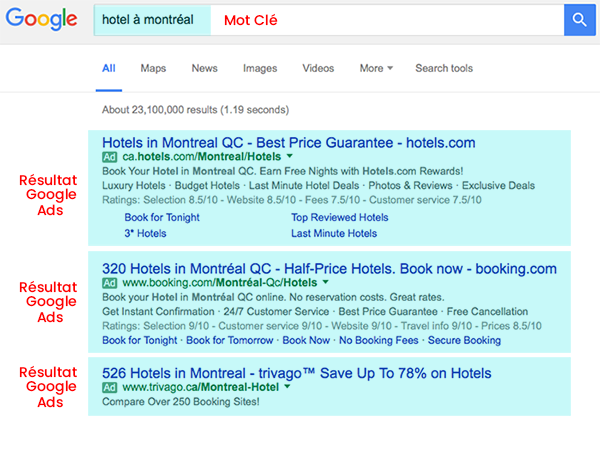
Task: Click the www.trivago.ca/Montreal-Hotel URL
Action: (201, 387)
